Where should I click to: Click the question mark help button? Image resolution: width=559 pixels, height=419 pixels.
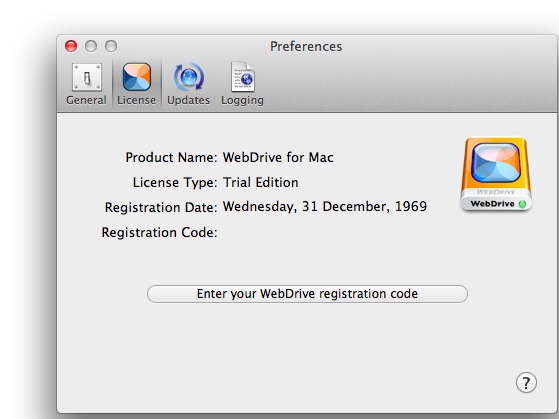point(526,383)
